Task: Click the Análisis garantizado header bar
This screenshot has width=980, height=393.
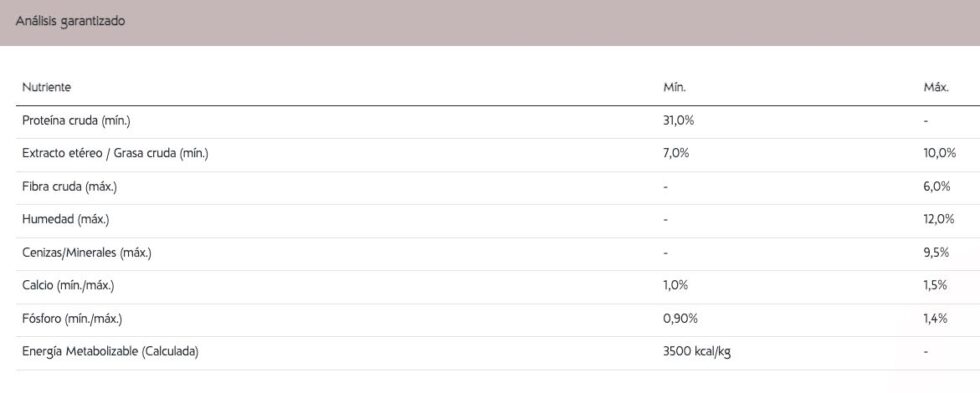Action: [490, 22]
